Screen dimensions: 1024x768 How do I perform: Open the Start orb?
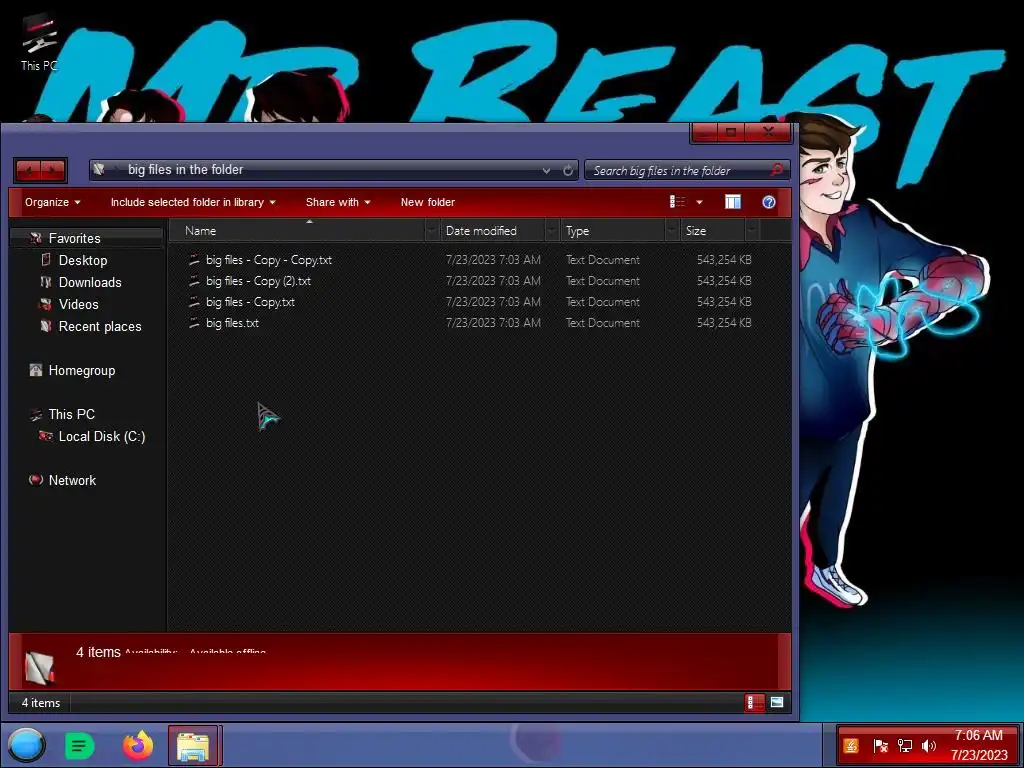(26, 745)
